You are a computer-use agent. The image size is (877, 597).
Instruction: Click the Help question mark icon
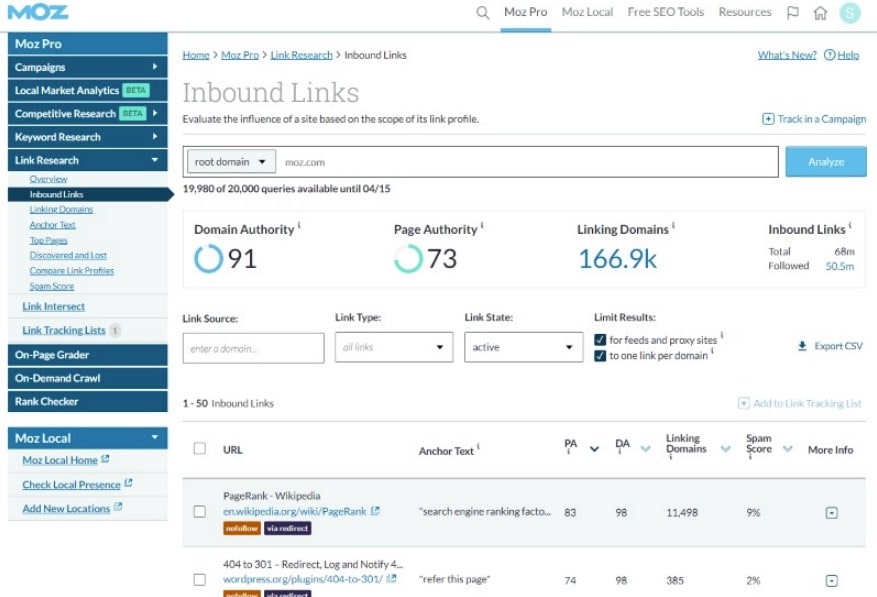coord(829,55)
